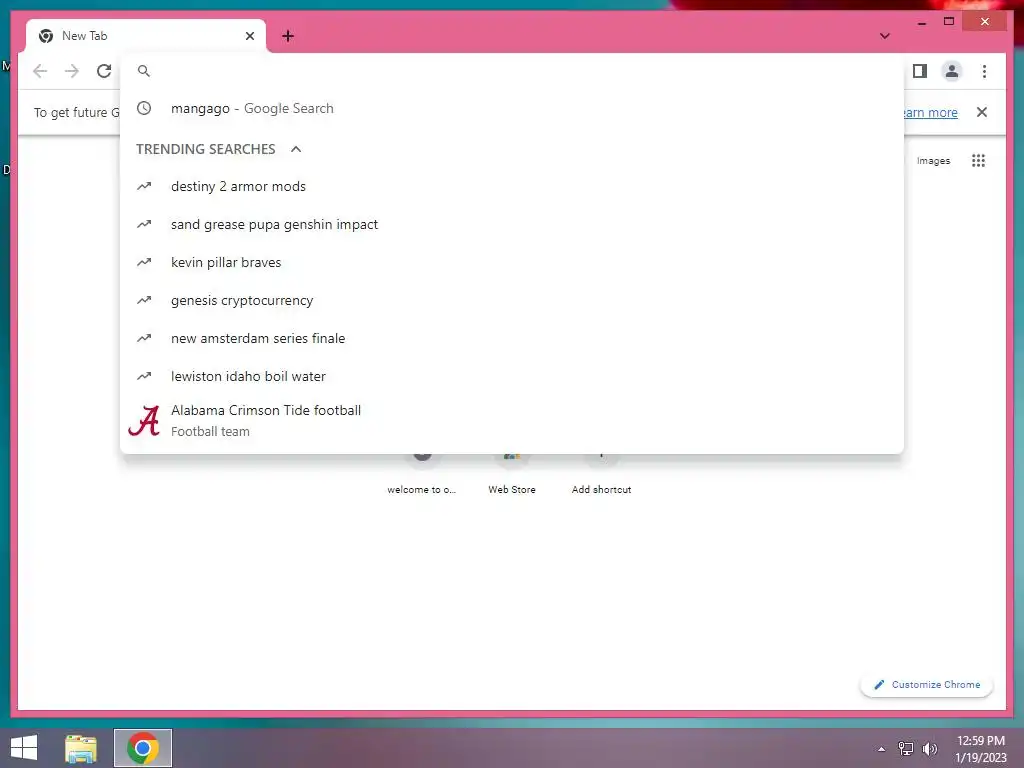The width and height of the screenshot is (1024, 768).
Task: Click the Chrome taskbar icon
Action: coord(143,748)
